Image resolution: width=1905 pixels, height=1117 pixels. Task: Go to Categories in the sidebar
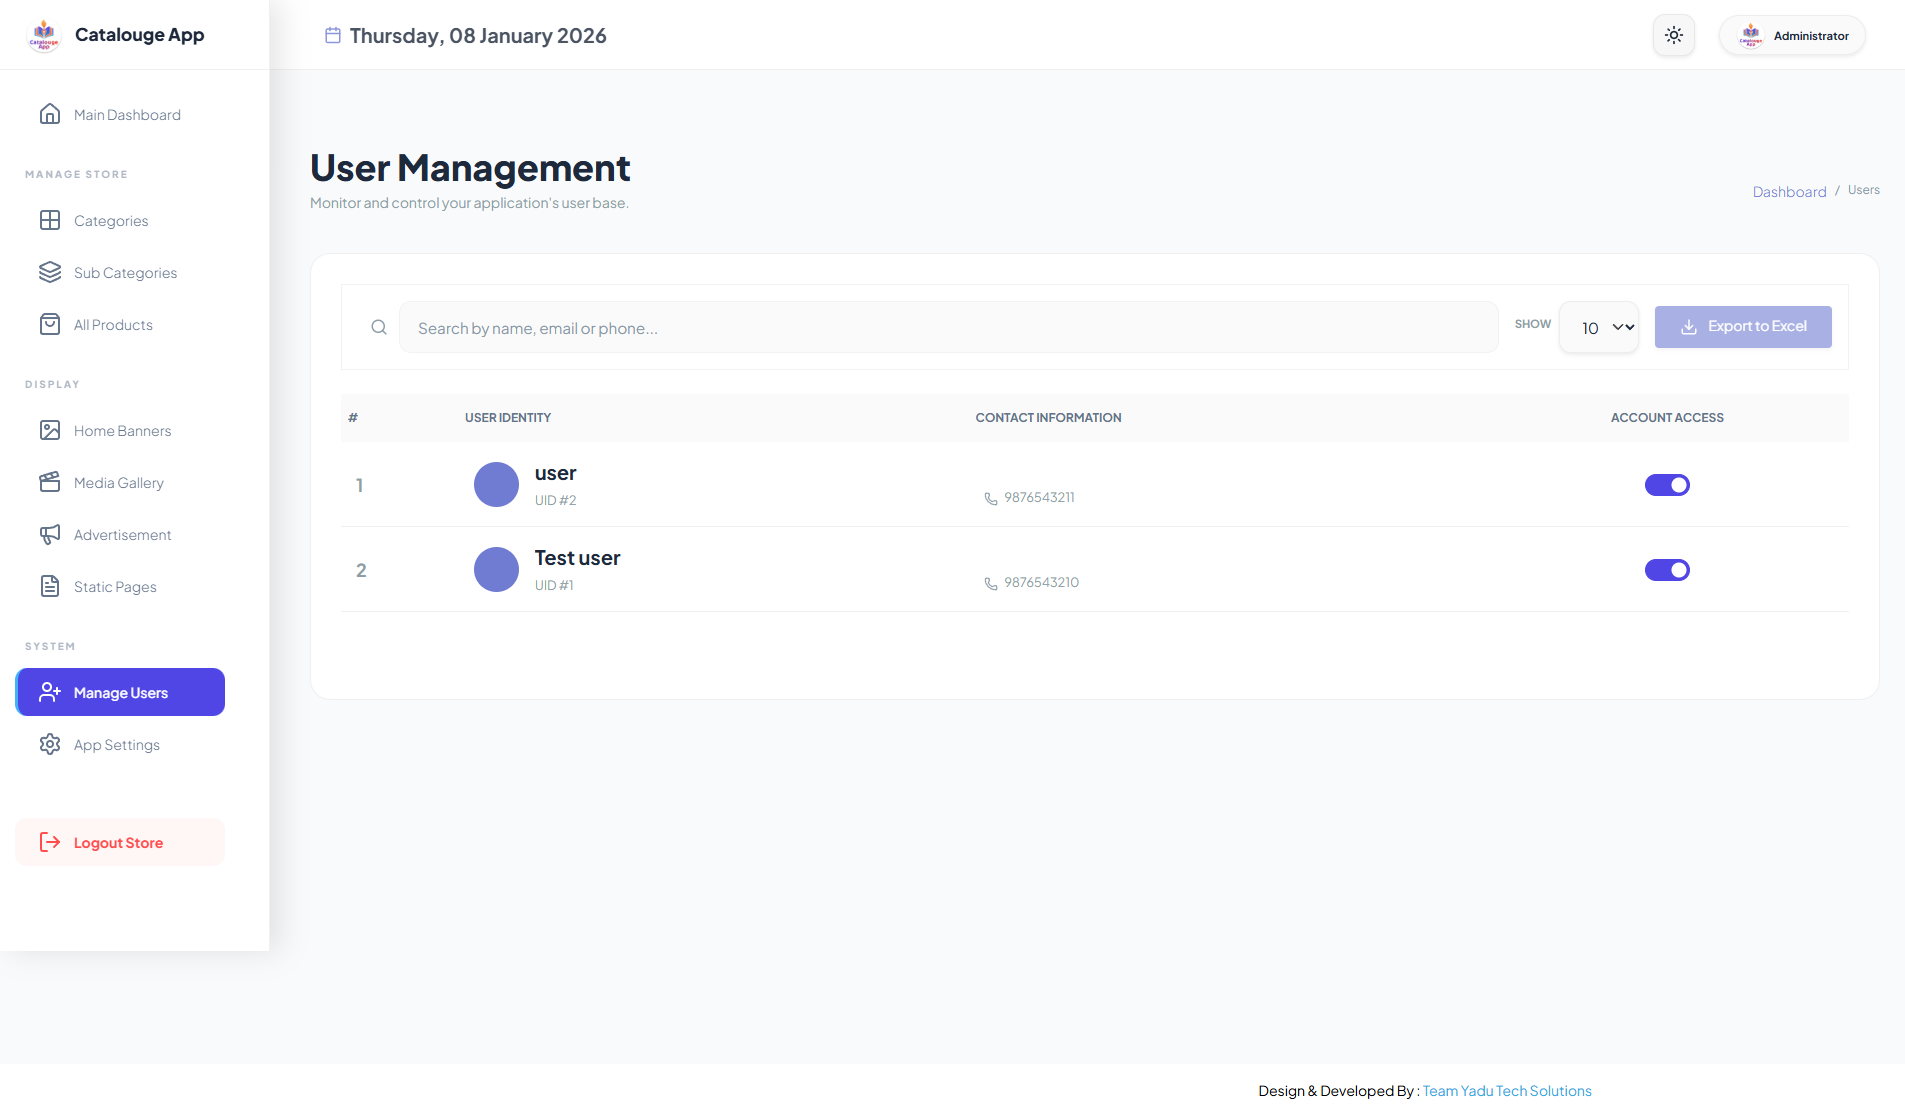pos(120,220)
